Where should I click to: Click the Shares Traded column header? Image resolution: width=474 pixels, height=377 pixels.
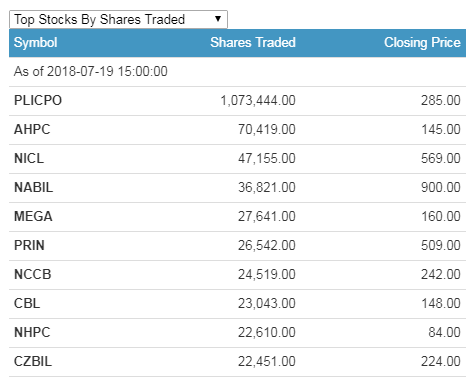click(253, 43)
